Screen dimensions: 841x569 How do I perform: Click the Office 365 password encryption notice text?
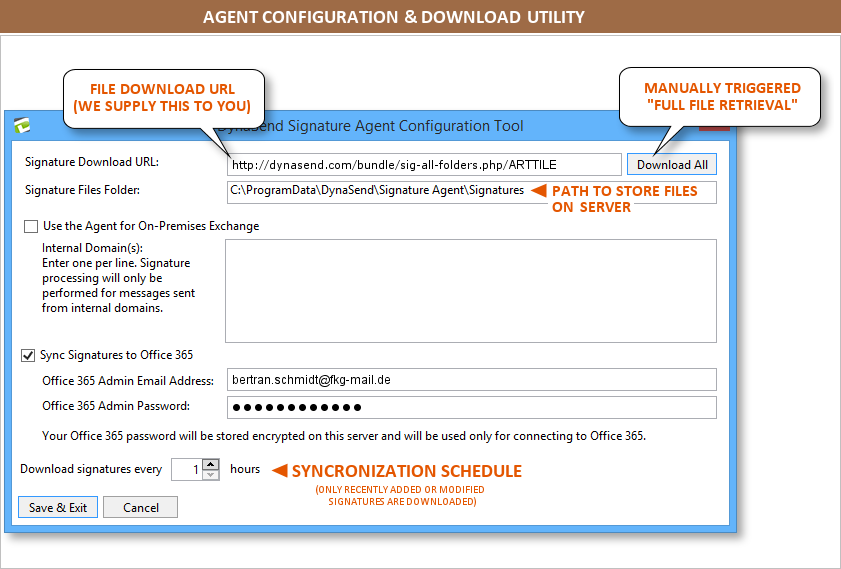(344, 436)
